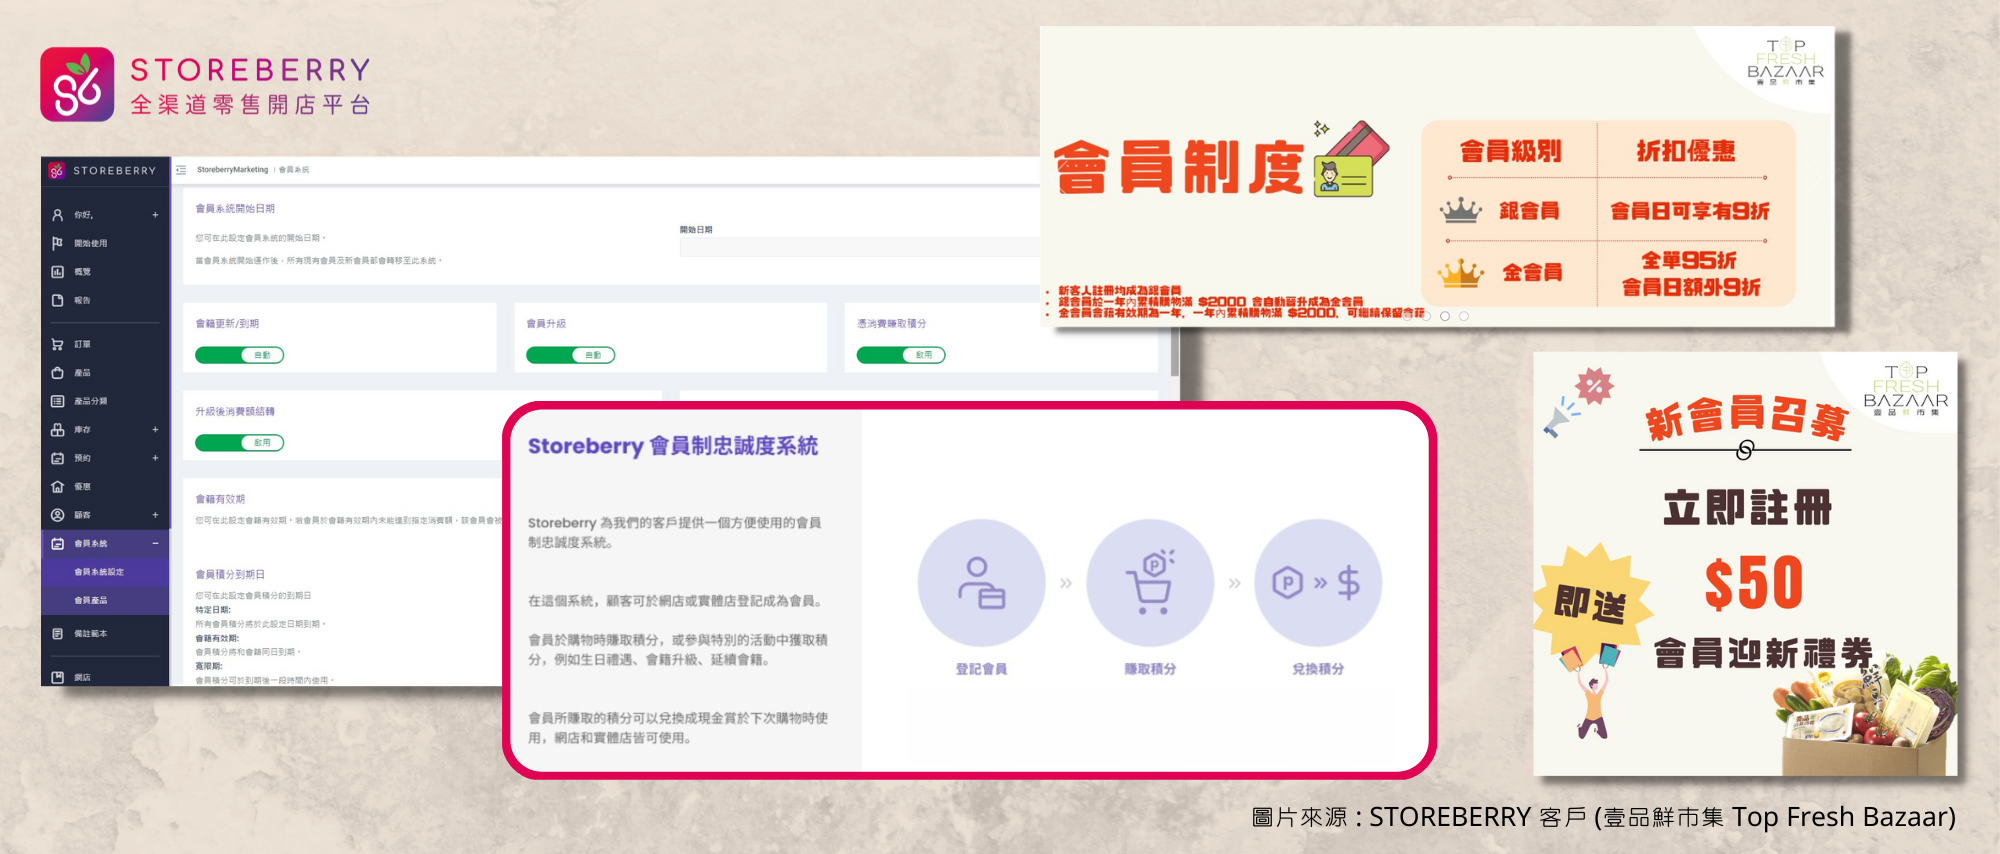
Task: Click the 登記會員 circle icon
Action: [981, 583]
